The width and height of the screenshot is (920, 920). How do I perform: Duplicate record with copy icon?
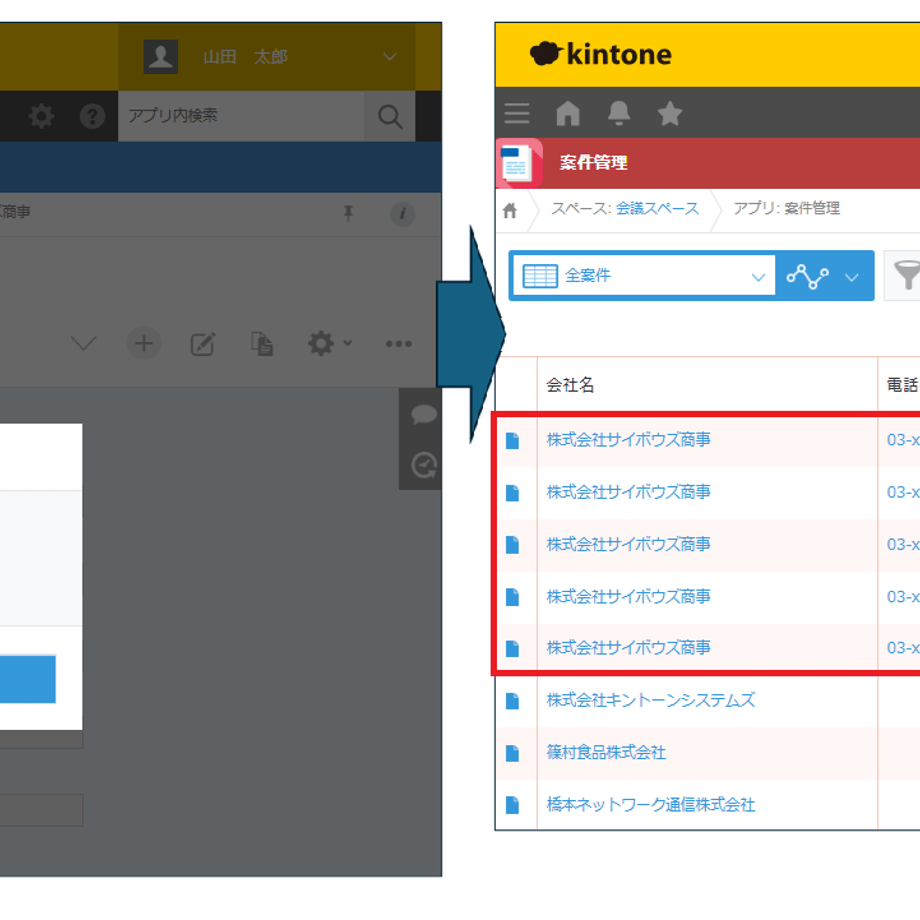coord(262,344)
